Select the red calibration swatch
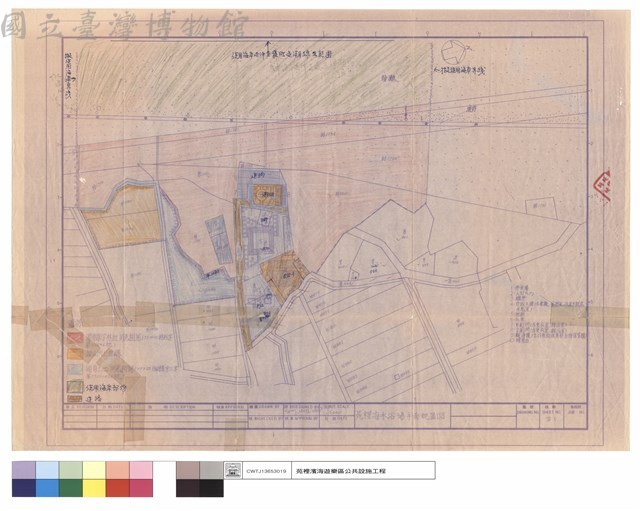This screenshot has height=511, width=640. coord(118,488)
